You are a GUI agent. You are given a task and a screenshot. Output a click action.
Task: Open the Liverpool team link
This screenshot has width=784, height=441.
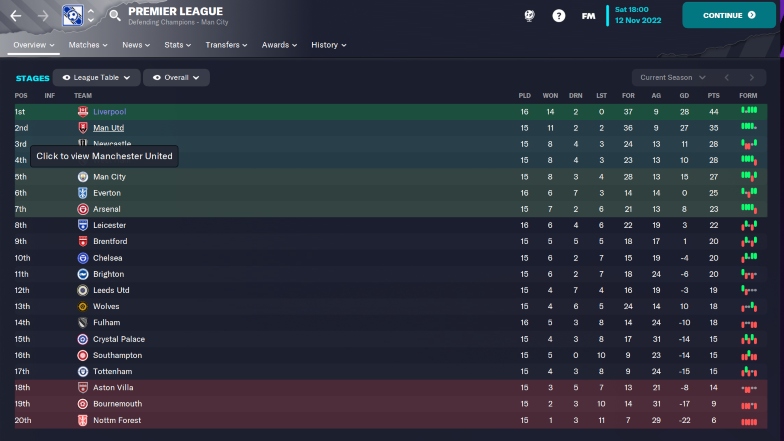tap(110, 112)
